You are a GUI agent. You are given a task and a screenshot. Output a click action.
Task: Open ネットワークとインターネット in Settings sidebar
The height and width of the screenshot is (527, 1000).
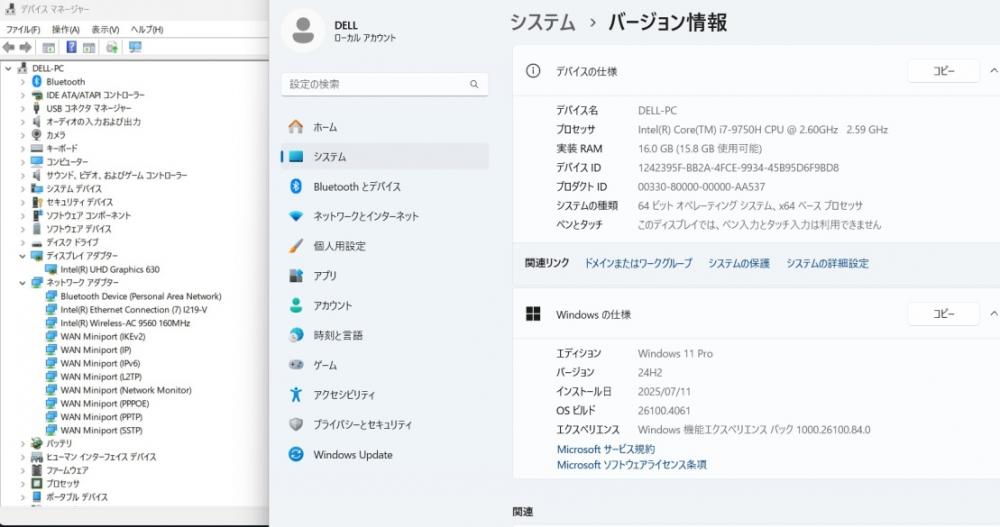[385, 216]
